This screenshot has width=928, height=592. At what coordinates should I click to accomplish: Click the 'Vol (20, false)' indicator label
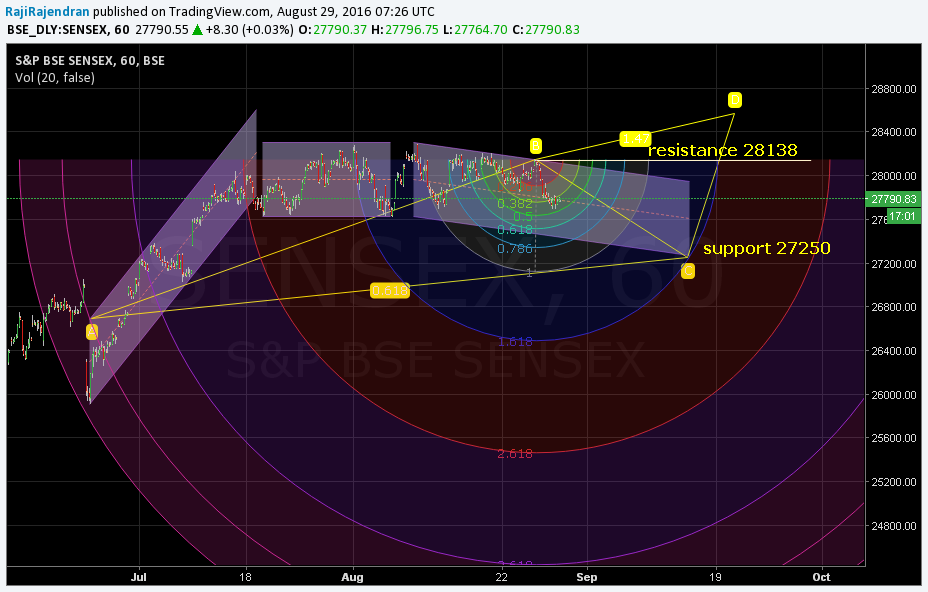click(55, 78)
